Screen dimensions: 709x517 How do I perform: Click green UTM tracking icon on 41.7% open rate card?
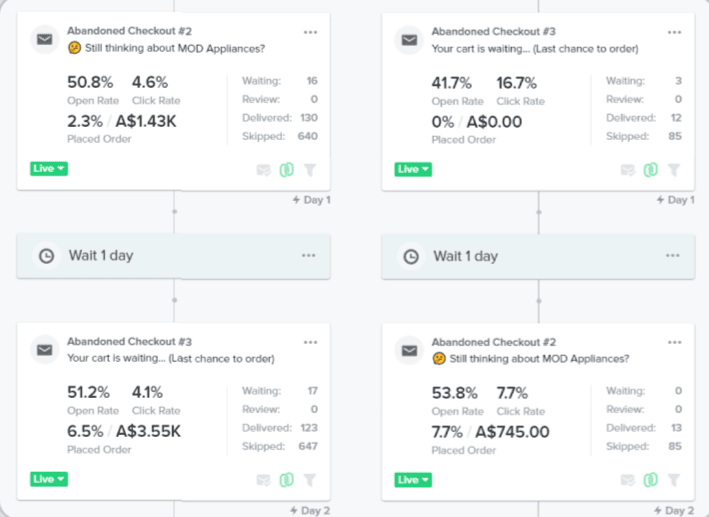coord(651,170)
